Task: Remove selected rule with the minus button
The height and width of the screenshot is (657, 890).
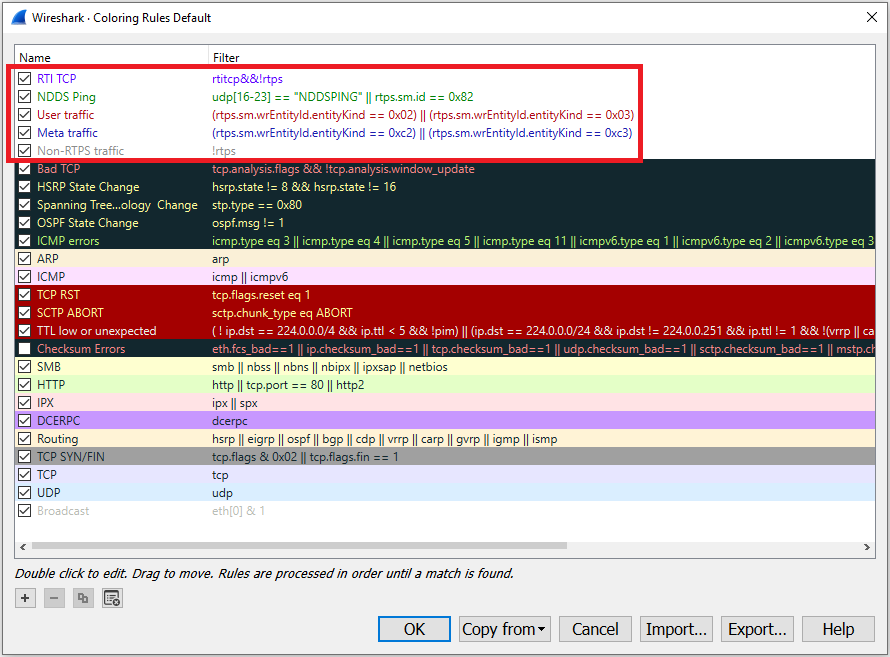Action: [x=54, y=598]
